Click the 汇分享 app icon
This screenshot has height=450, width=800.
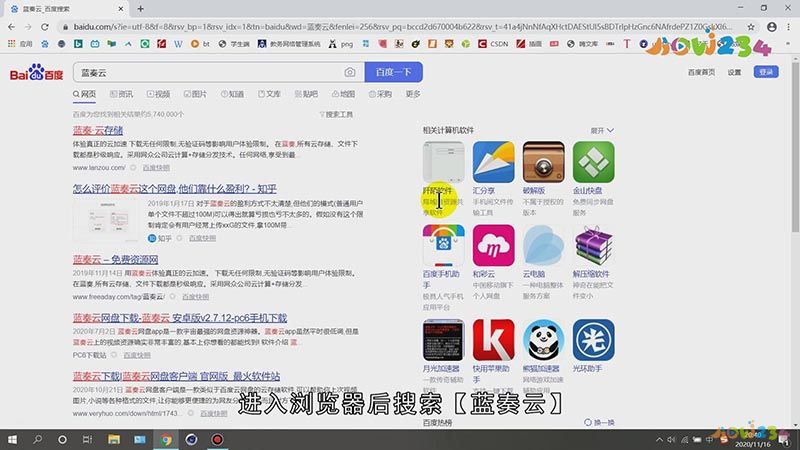[493, 162]
